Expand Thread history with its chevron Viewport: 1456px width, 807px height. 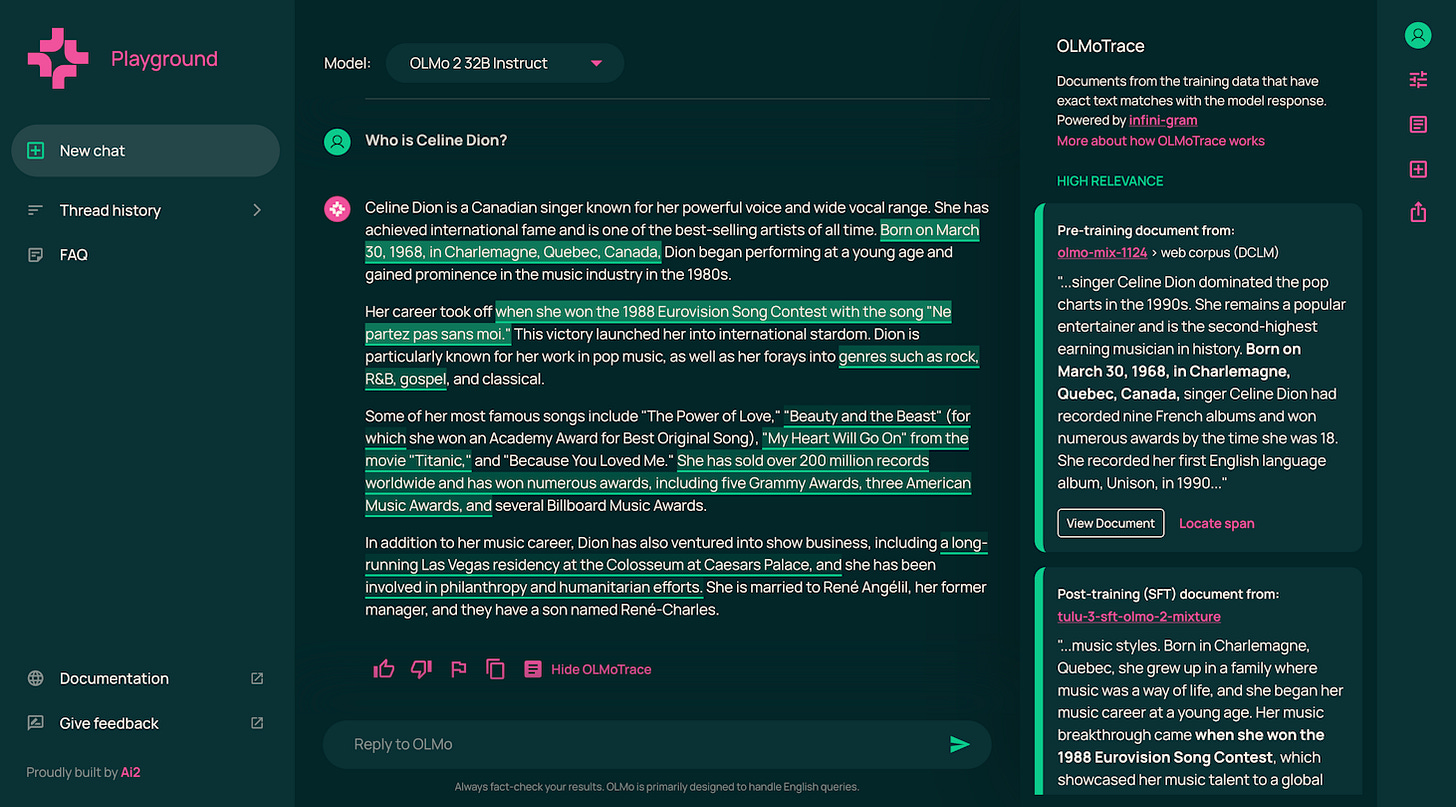pyautogui.click(x=256, y=210)
